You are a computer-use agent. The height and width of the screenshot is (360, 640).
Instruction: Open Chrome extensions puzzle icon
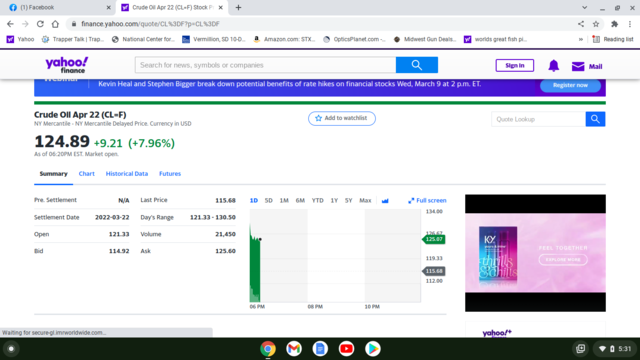pyautogui.click(x=614, y=24)
